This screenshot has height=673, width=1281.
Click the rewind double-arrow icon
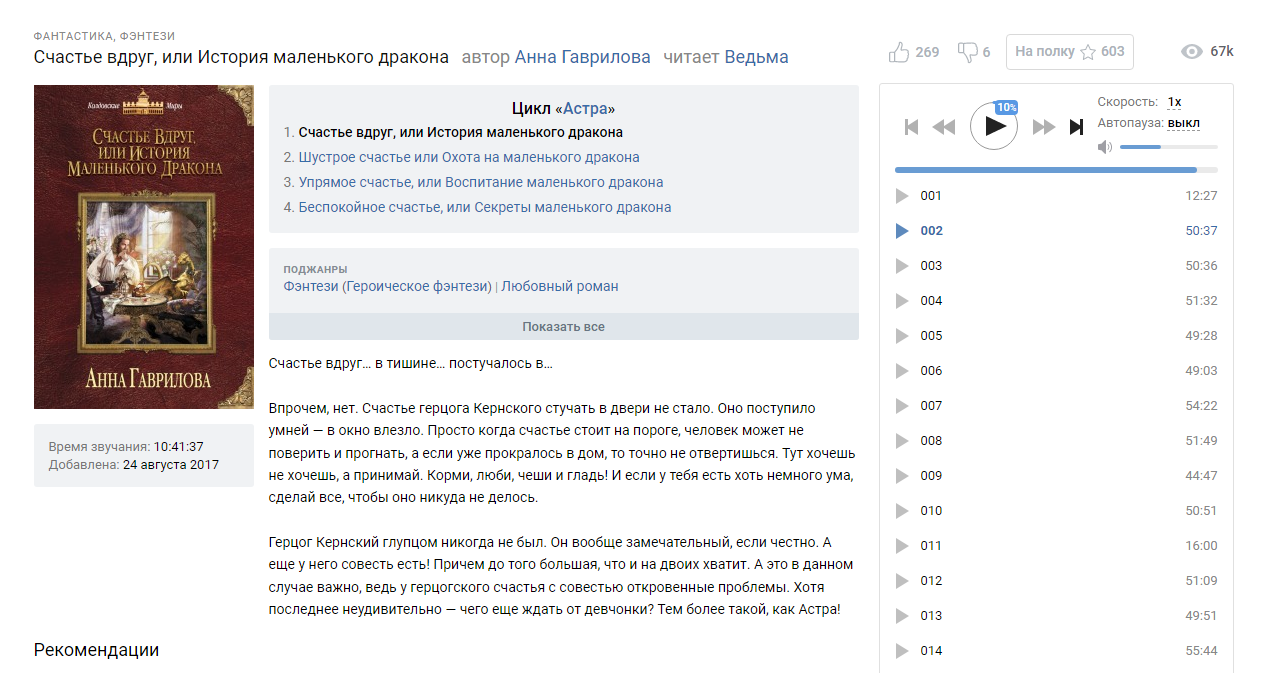pos(944,127)
